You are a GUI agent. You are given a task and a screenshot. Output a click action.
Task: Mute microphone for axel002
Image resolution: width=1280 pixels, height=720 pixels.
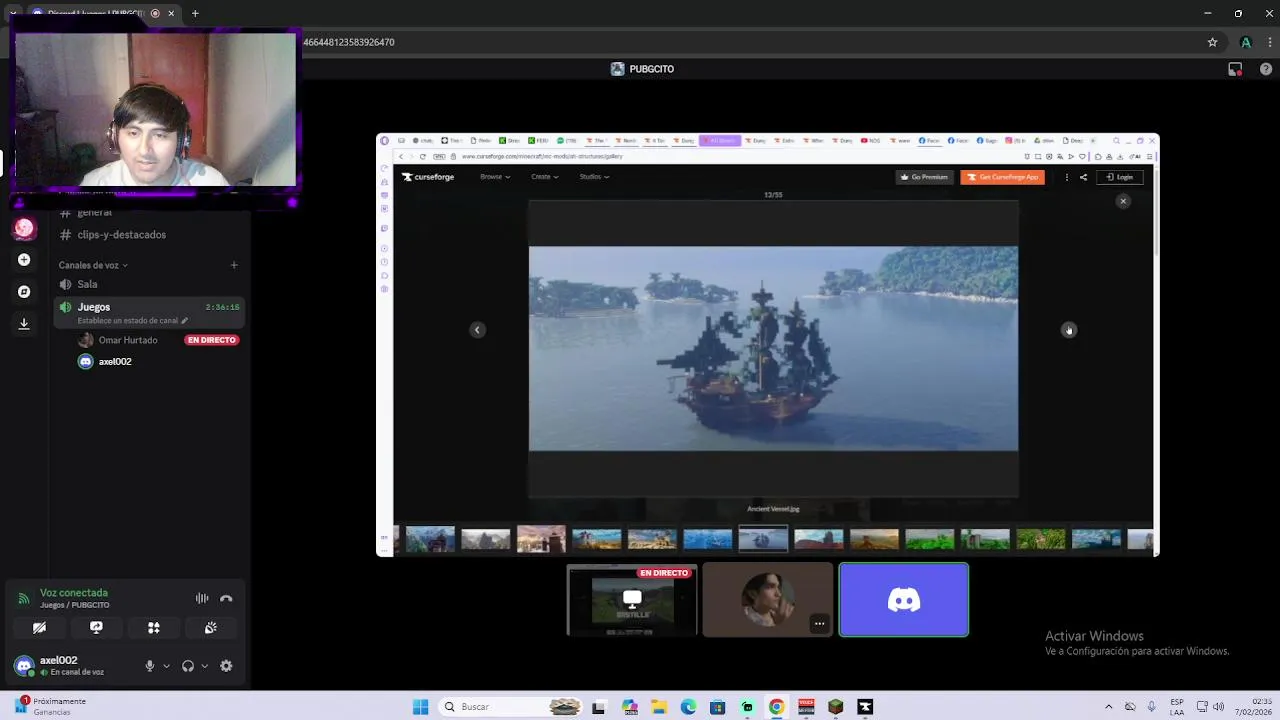150,666
